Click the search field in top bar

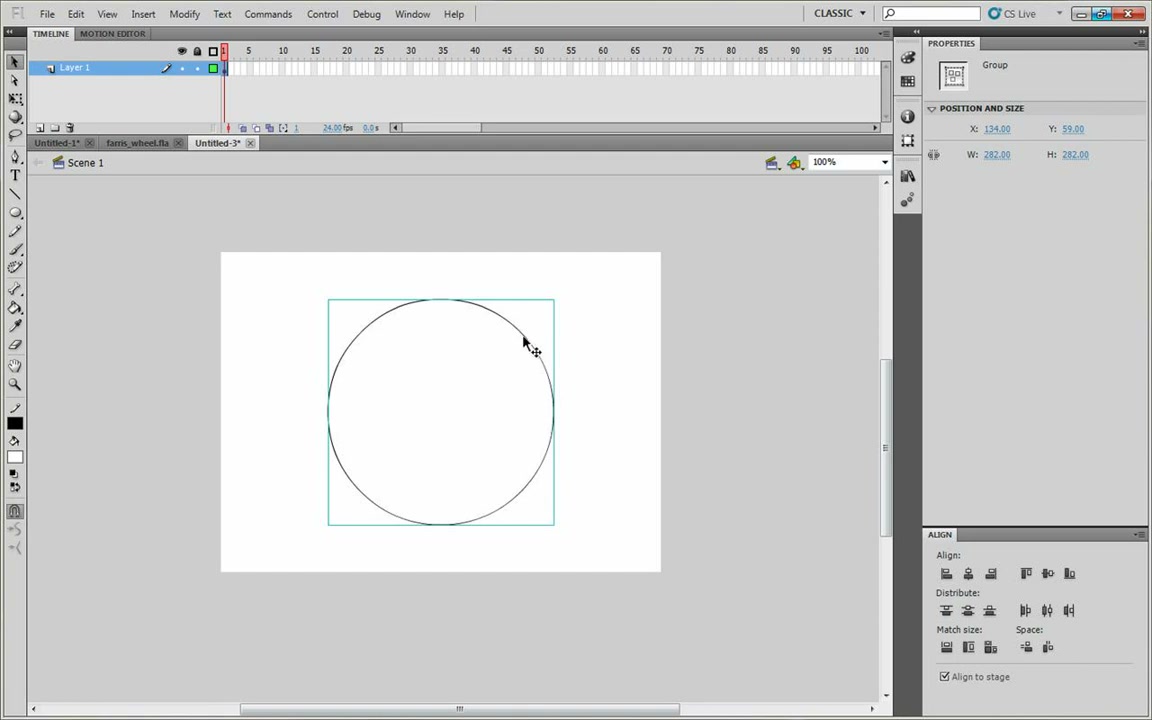tap(931, 13)
